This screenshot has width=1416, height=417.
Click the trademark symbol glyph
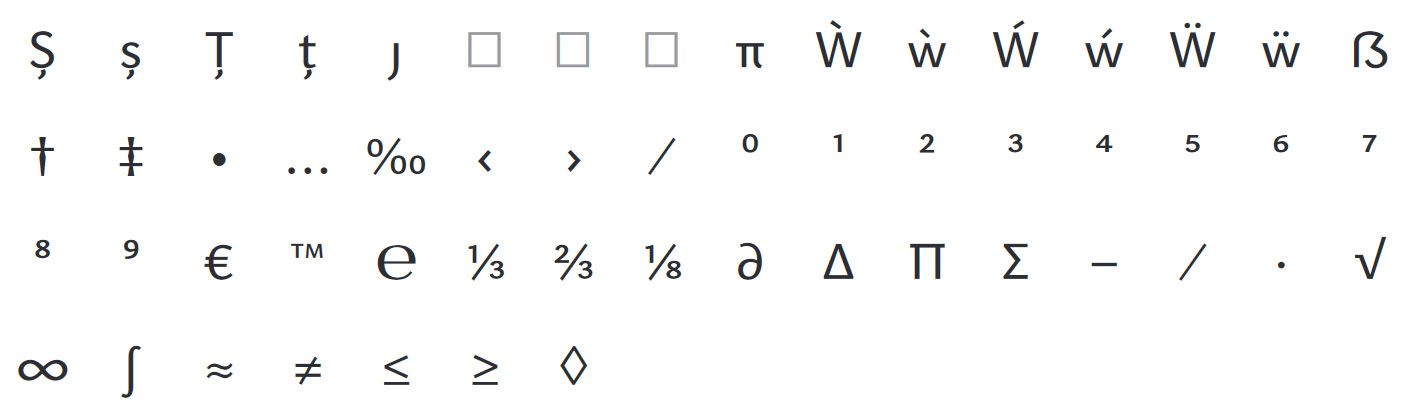pyautogui.click(x=307, y=252)
